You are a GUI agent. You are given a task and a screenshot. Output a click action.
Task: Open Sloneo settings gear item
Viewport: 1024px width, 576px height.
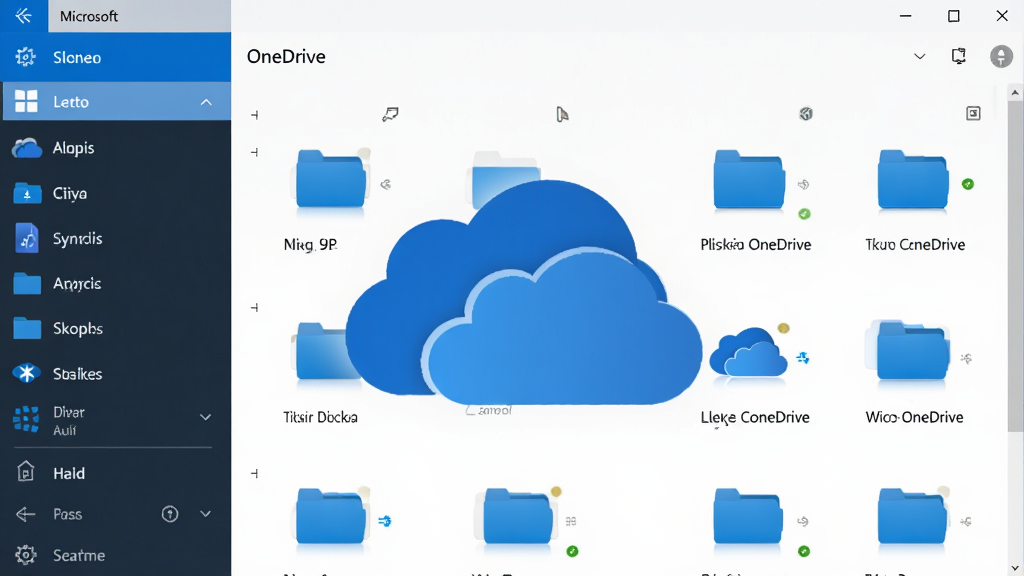coord(116,57)
